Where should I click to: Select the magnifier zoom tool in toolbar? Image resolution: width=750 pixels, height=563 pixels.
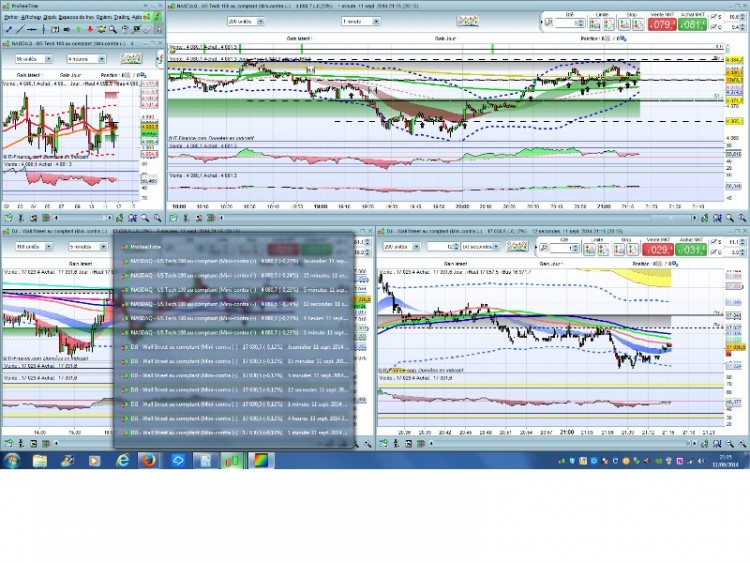pyautogui.click(x=113, y=30)
